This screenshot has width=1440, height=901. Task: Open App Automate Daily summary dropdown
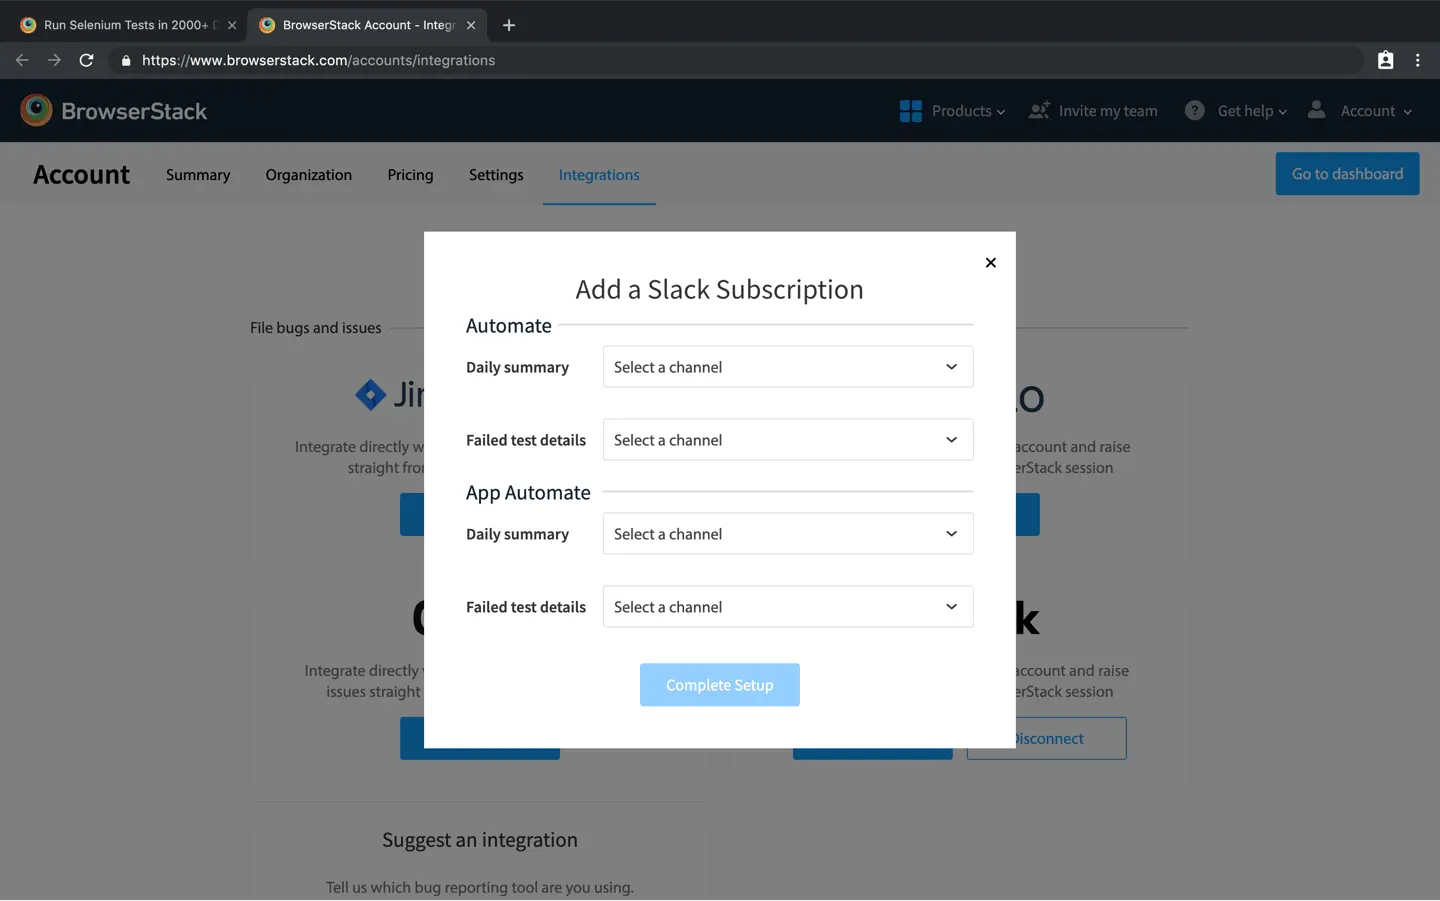point(787,534)
